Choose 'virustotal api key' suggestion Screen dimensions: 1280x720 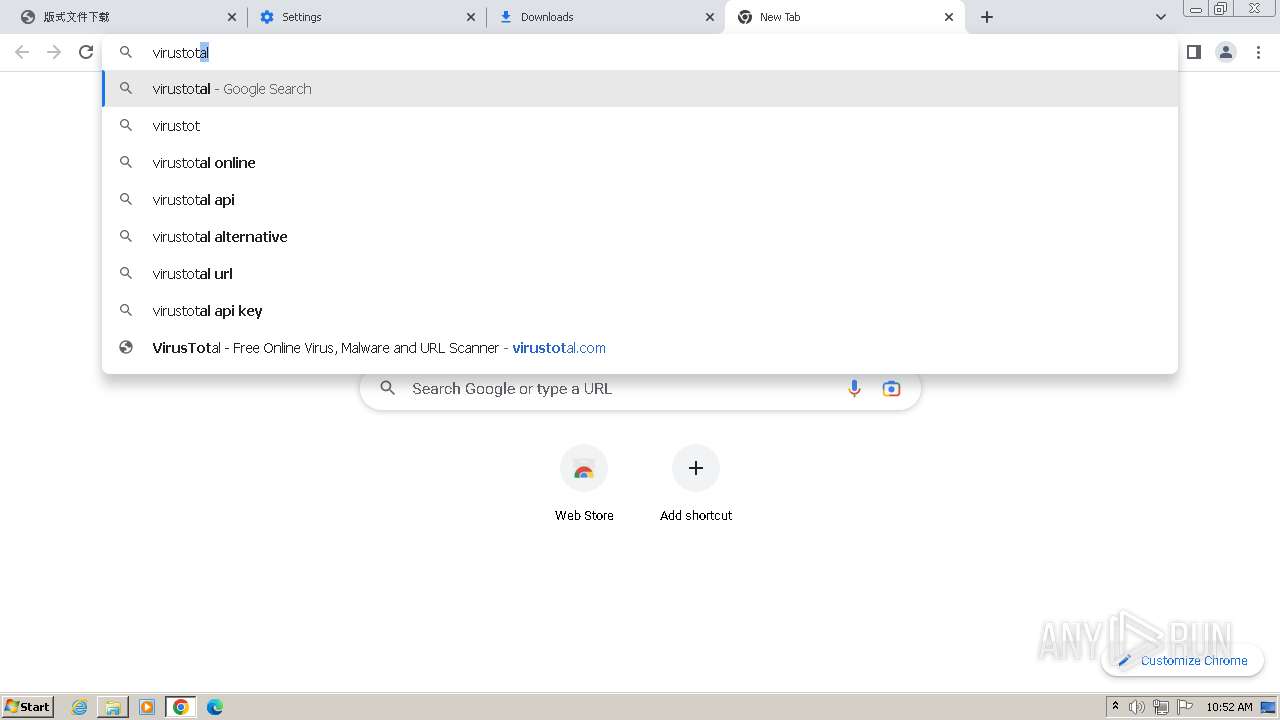click(640, 311)
